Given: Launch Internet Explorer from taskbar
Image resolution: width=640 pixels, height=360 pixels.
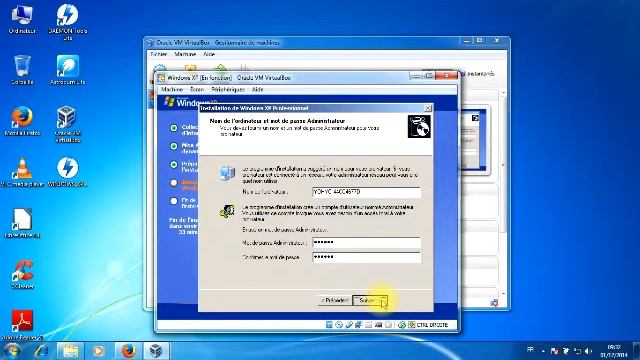Looking at the screenshot, I should [41, 351].
